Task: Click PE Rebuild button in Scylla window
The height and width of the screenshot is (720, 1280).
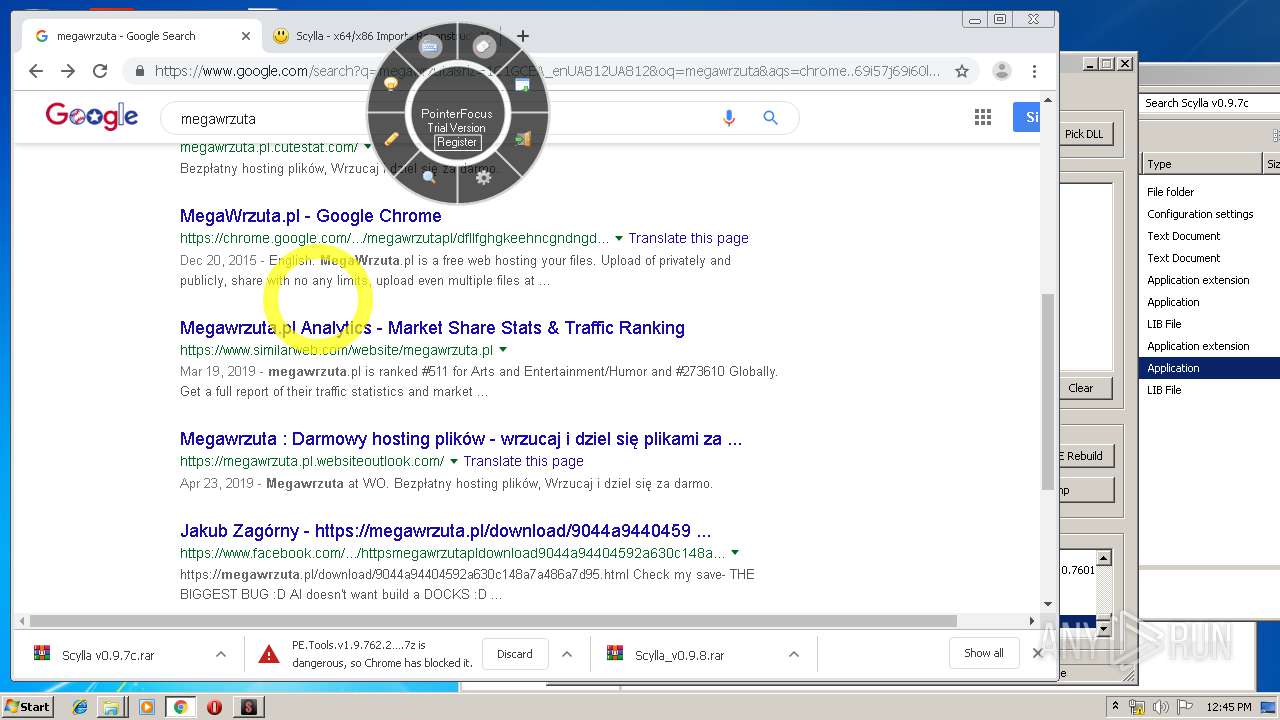Action: [1085, 456]
